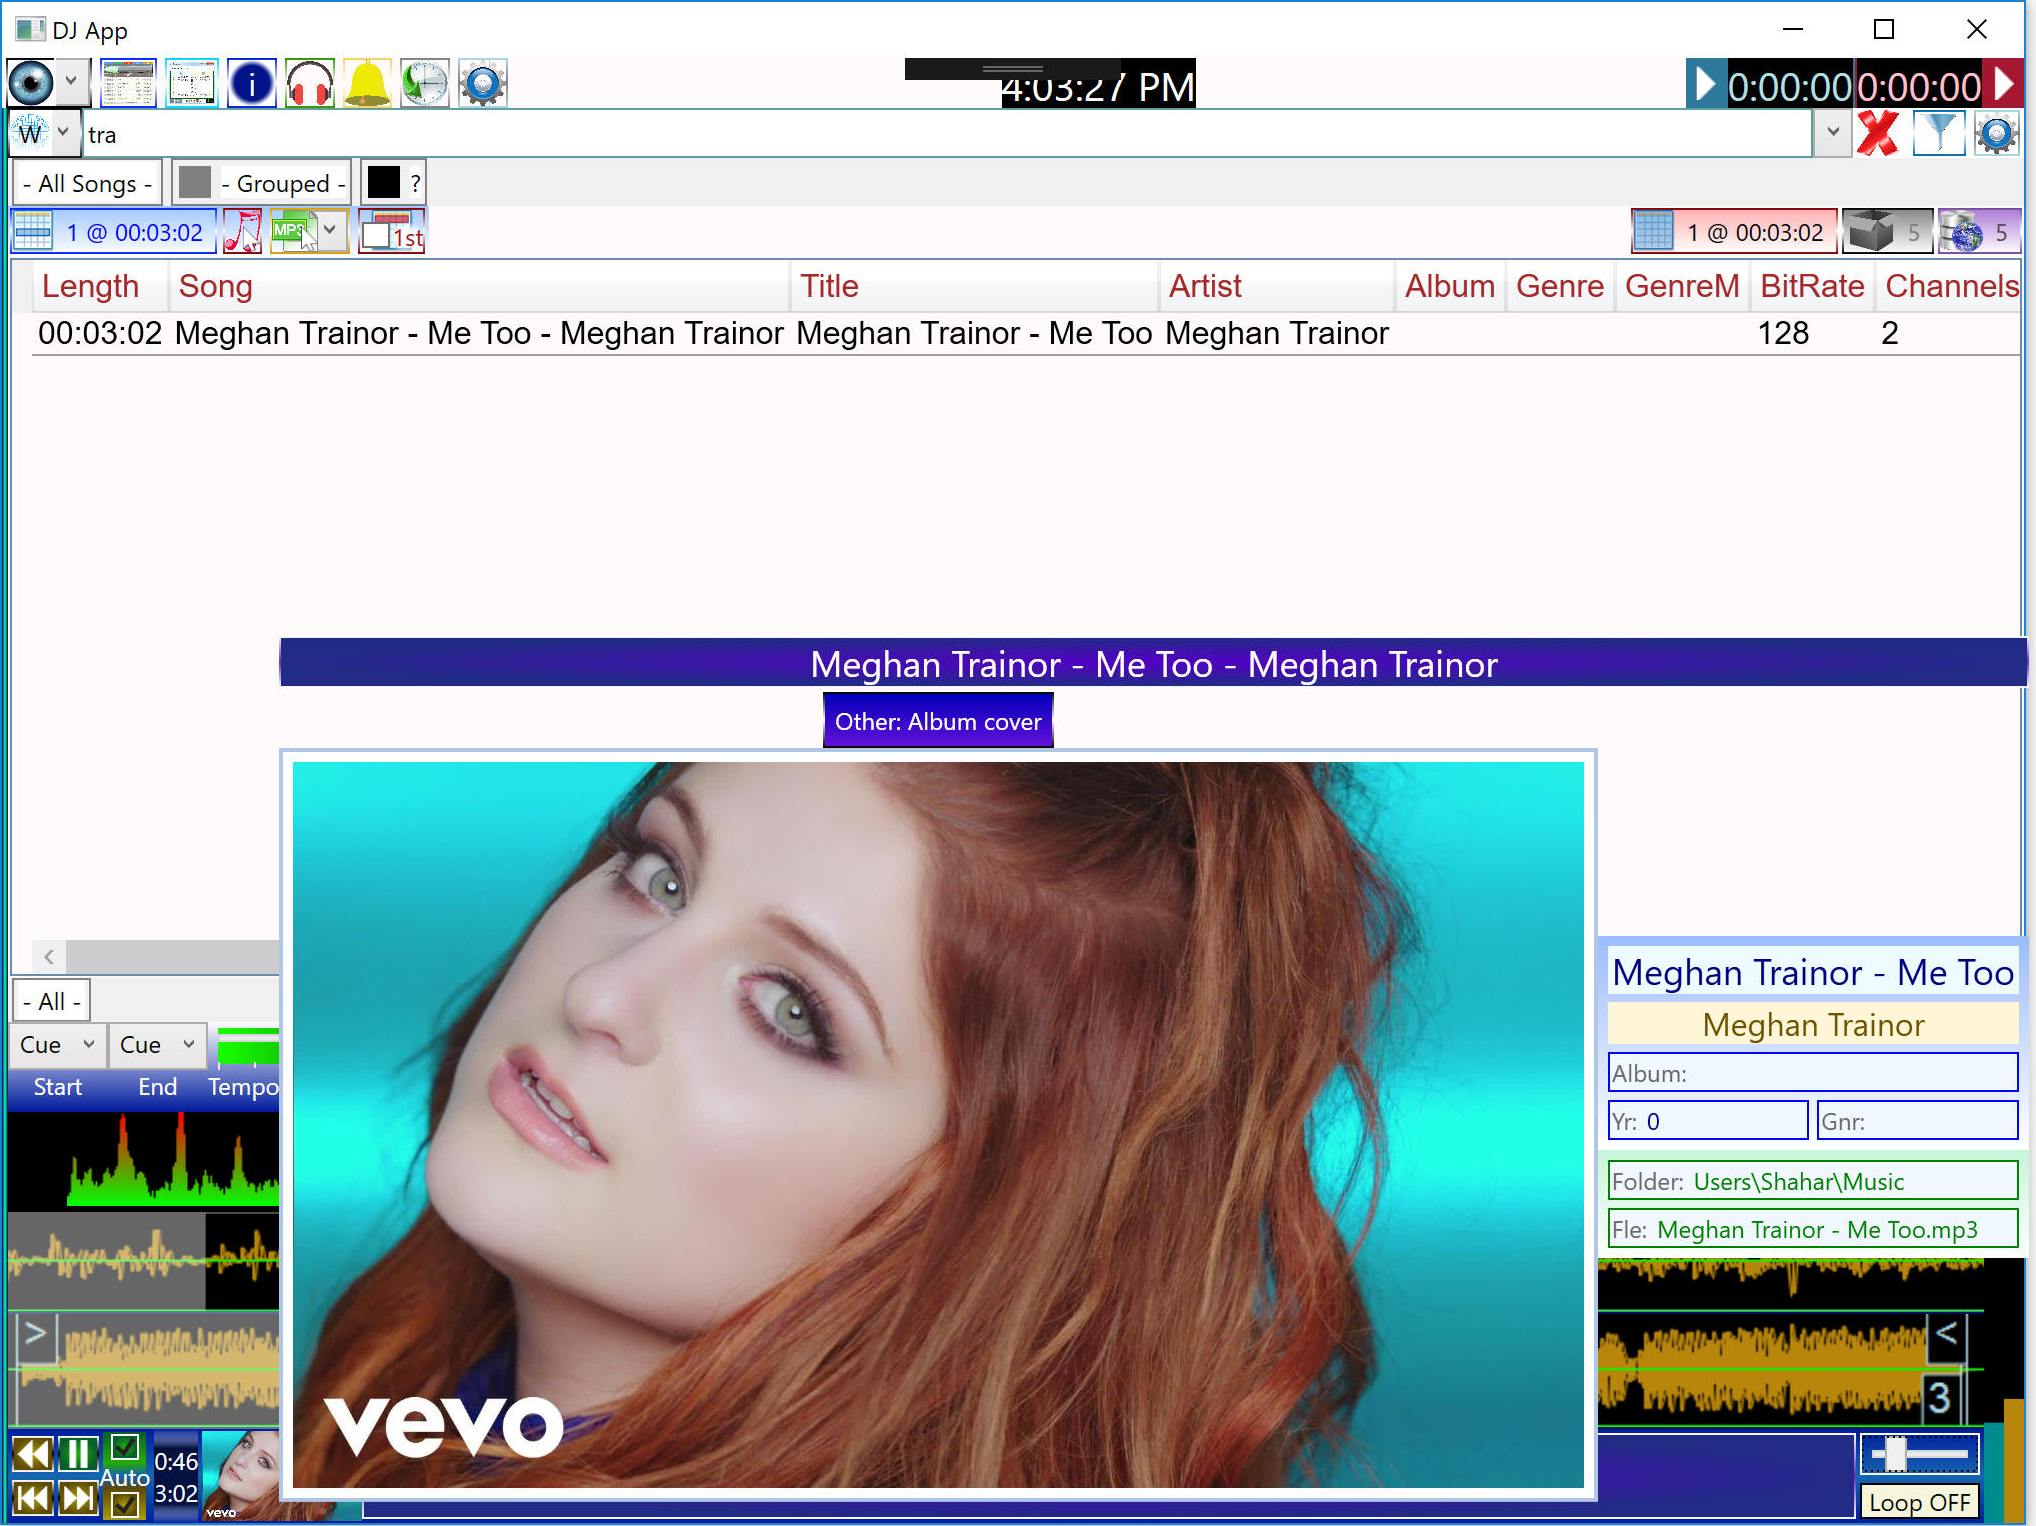Pause playback with the green pause button

(78, 1454)
